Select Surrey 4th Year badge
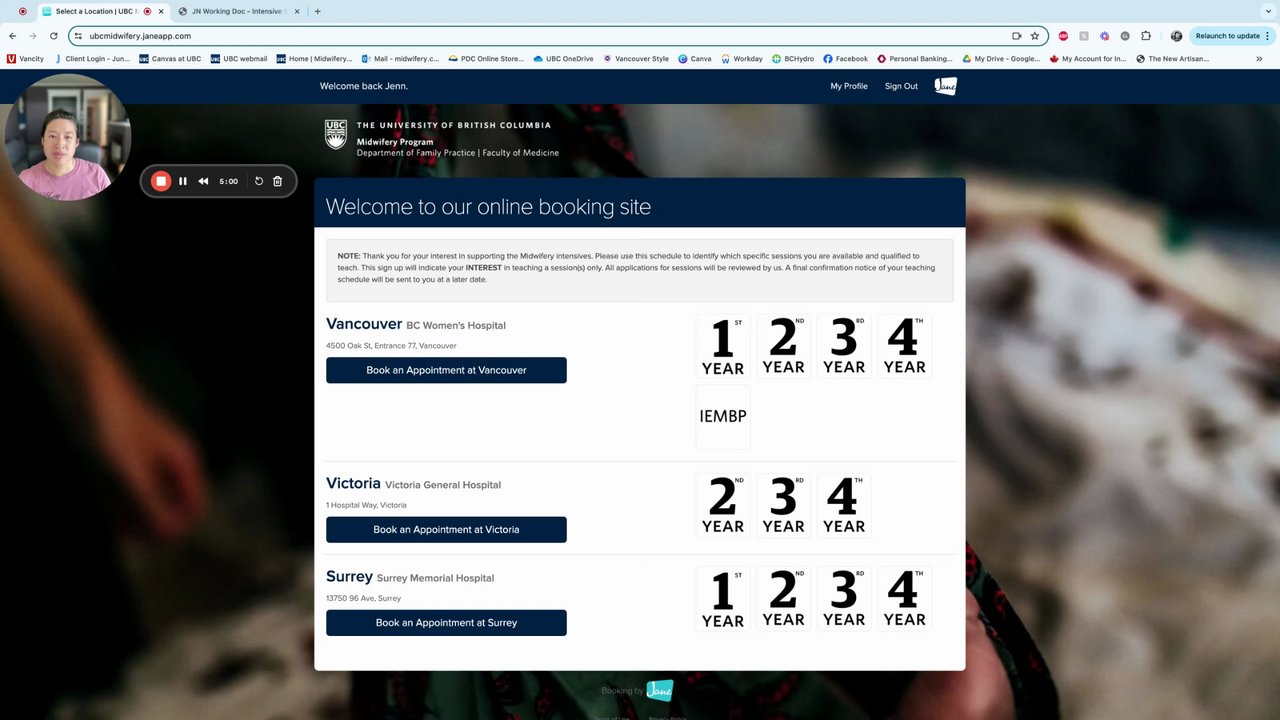Image resolution: width=1280 pixels, height=720 pixels. tap(904, 599)
